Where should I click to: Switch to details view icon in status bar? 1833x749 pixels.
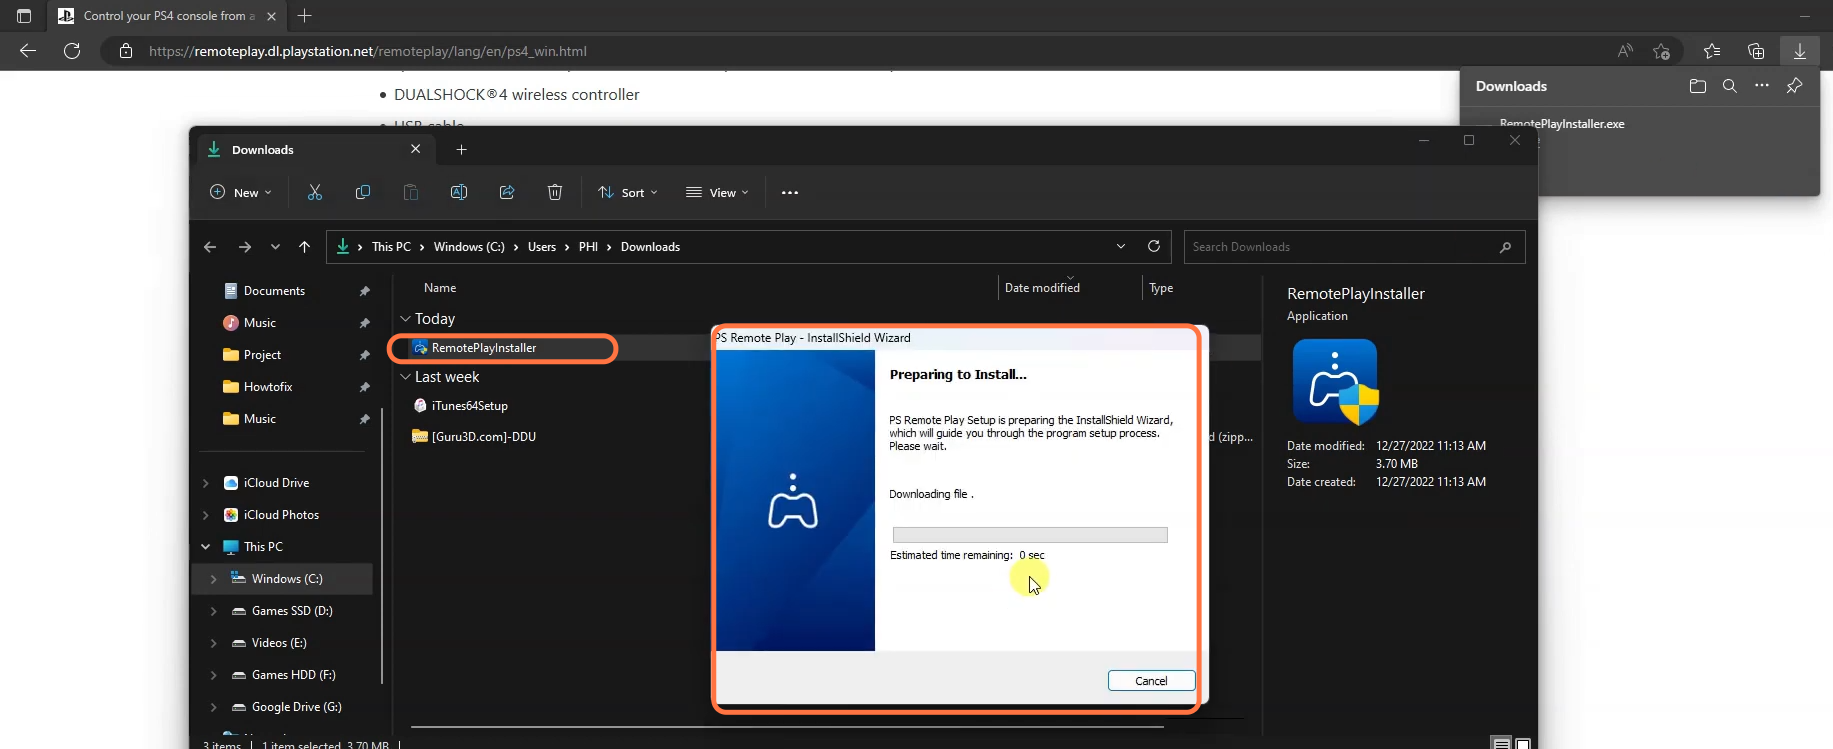1501,743
